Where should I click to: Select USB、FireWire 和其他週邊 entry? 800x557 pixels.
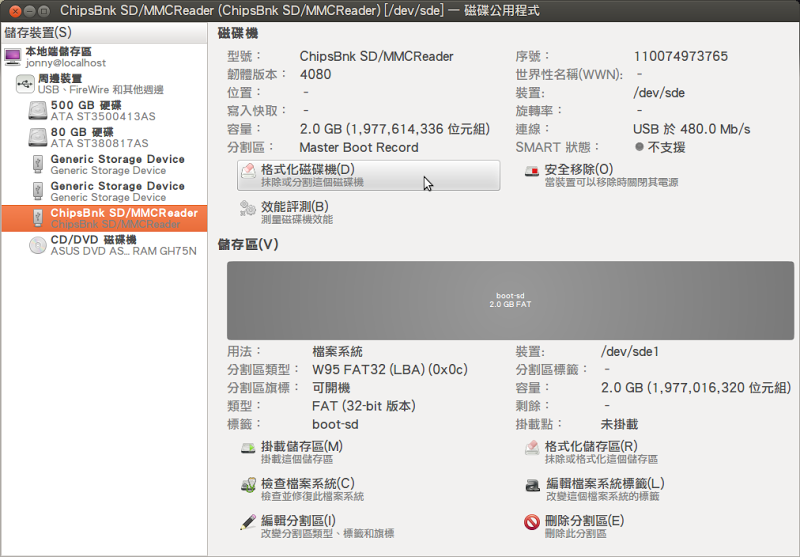(101, 90)
